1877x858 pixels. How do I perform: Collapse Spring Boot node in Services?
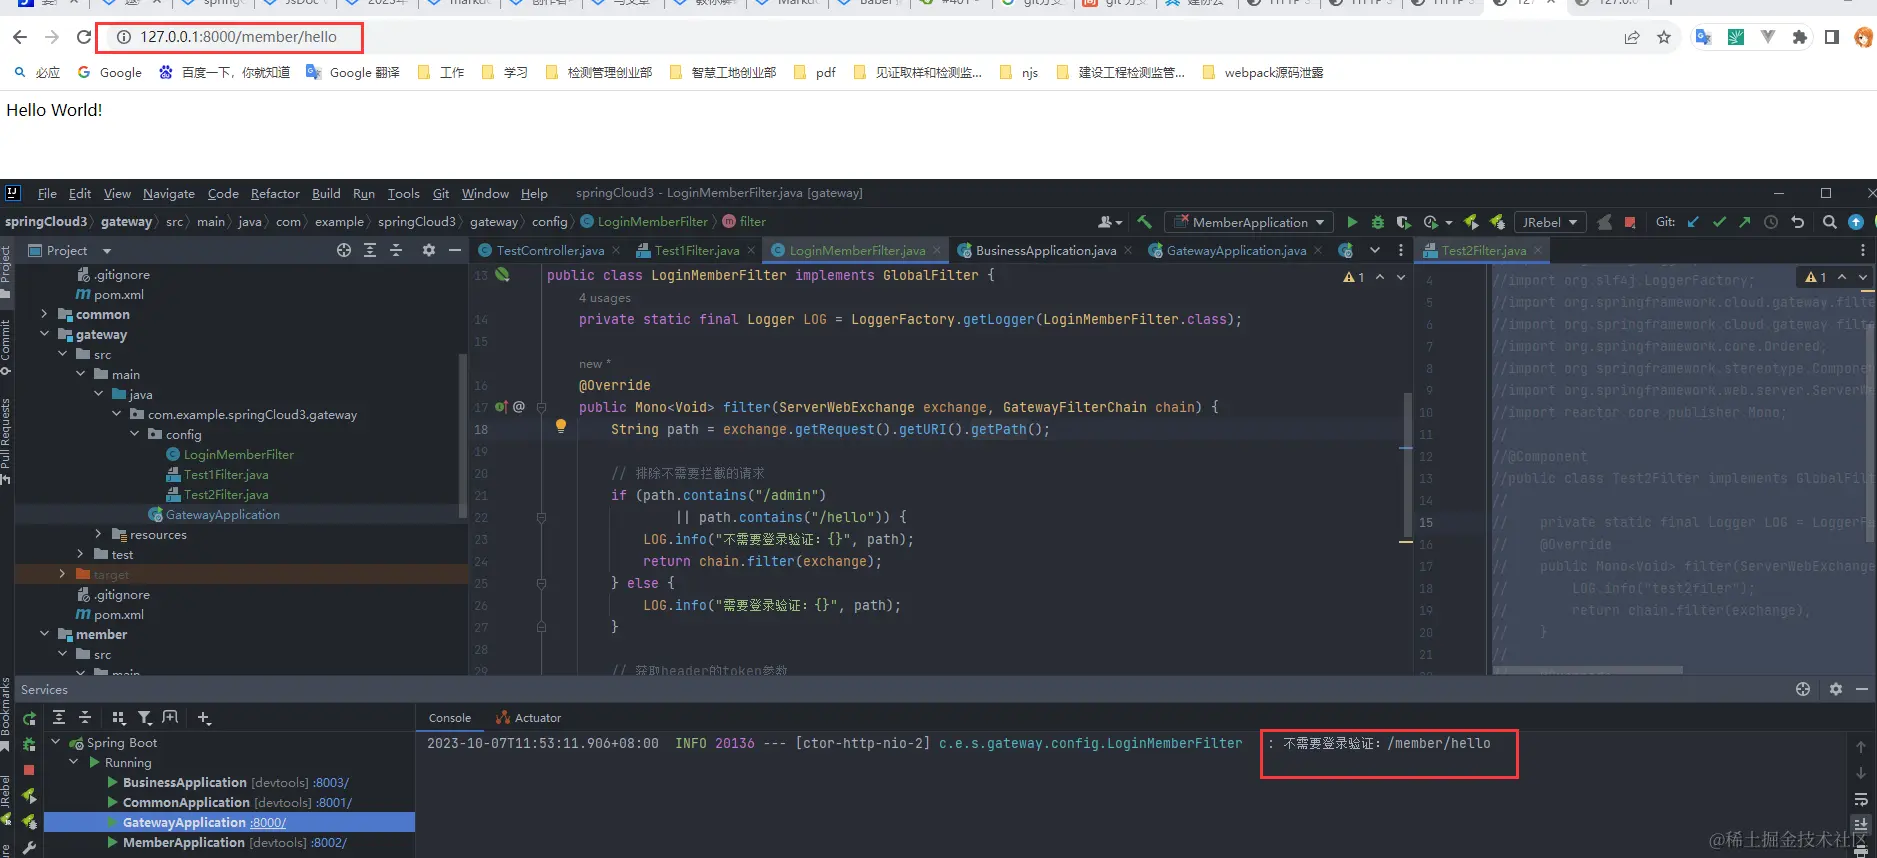56,742
